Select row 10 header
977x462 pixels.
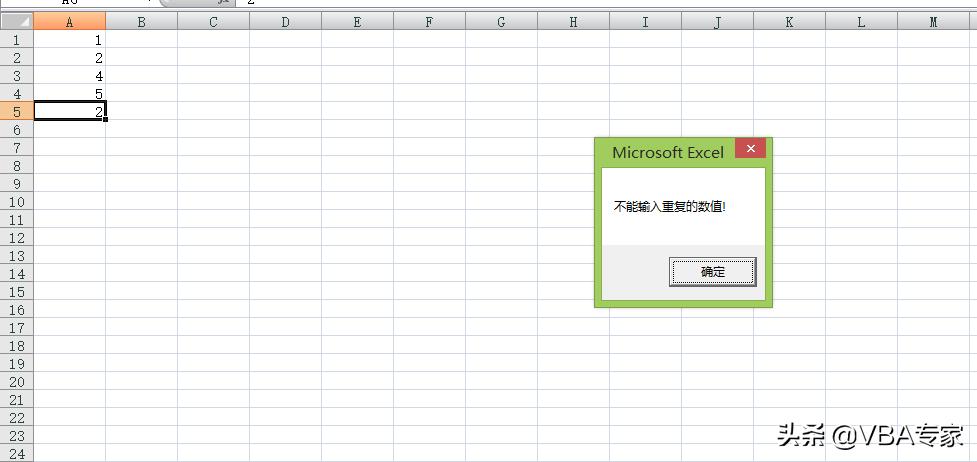tap(17, 202)
